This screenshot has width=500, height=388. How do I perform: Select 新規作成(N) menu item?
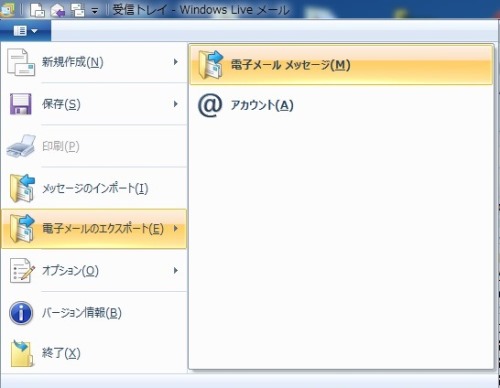94,62
